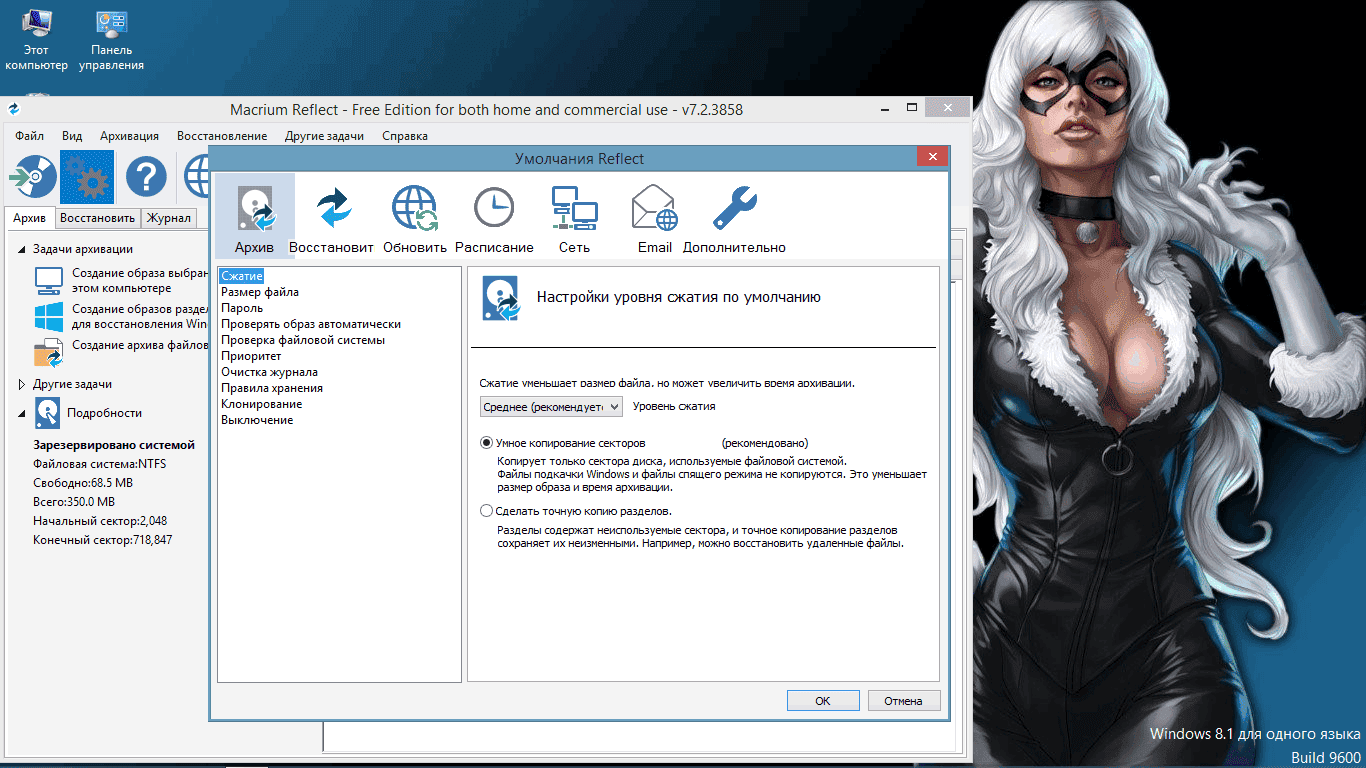
Task: Open the Вид menu
Action: [x=72, y=136]
